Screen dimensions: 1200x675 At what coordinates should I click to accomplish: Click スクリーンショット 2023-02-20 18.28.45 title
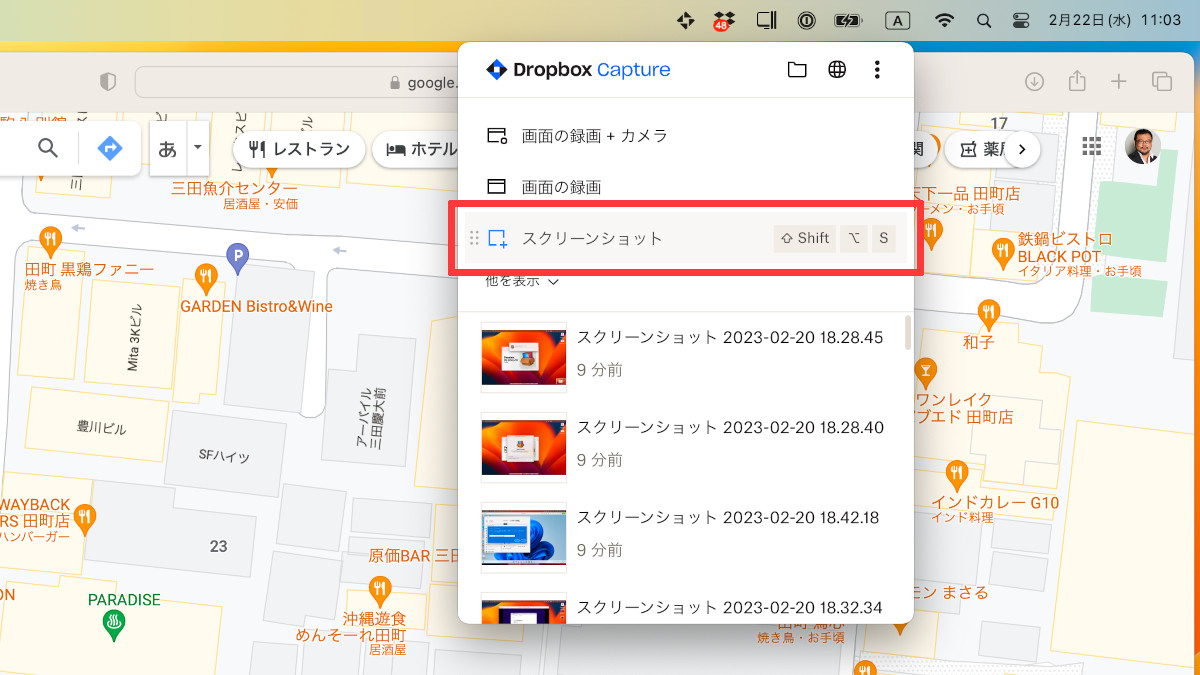(x=730, y=337)
